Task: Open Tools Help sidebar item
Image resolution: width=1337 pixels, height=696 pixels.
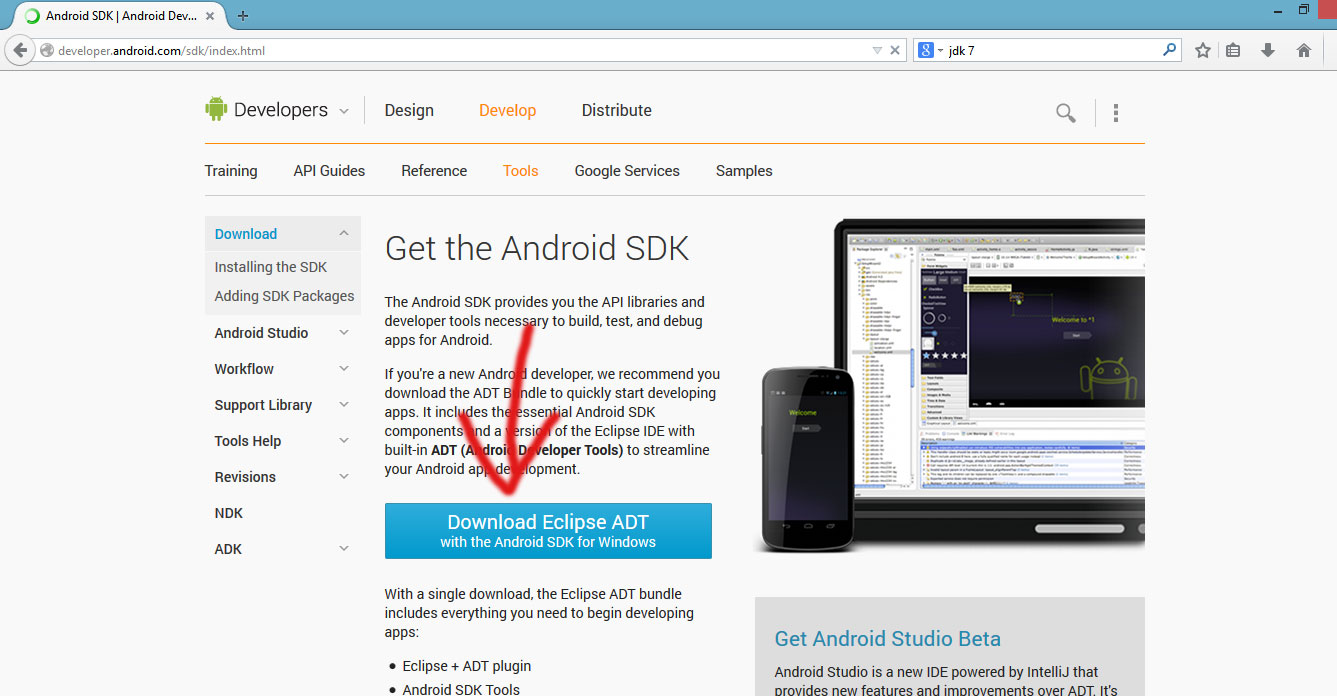Action: point(248,441)
